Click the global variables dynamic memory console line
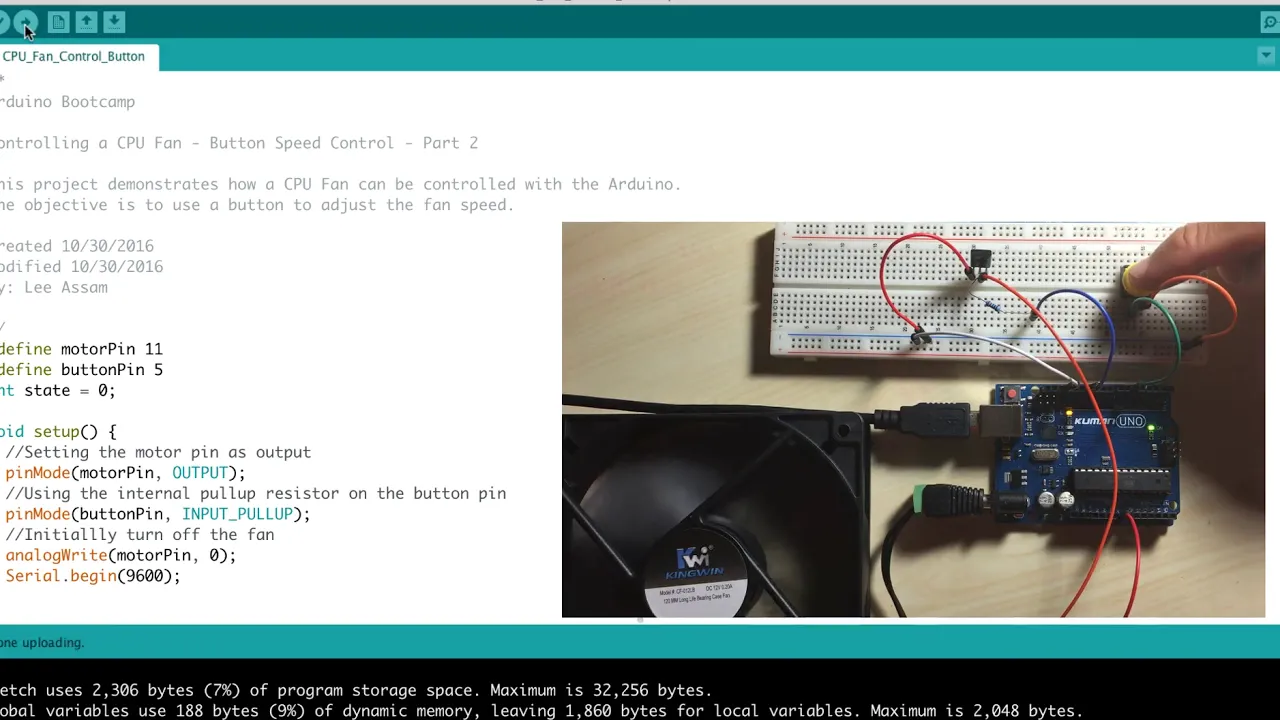This screenshot has width=1280, height=720. click(541, 711)
